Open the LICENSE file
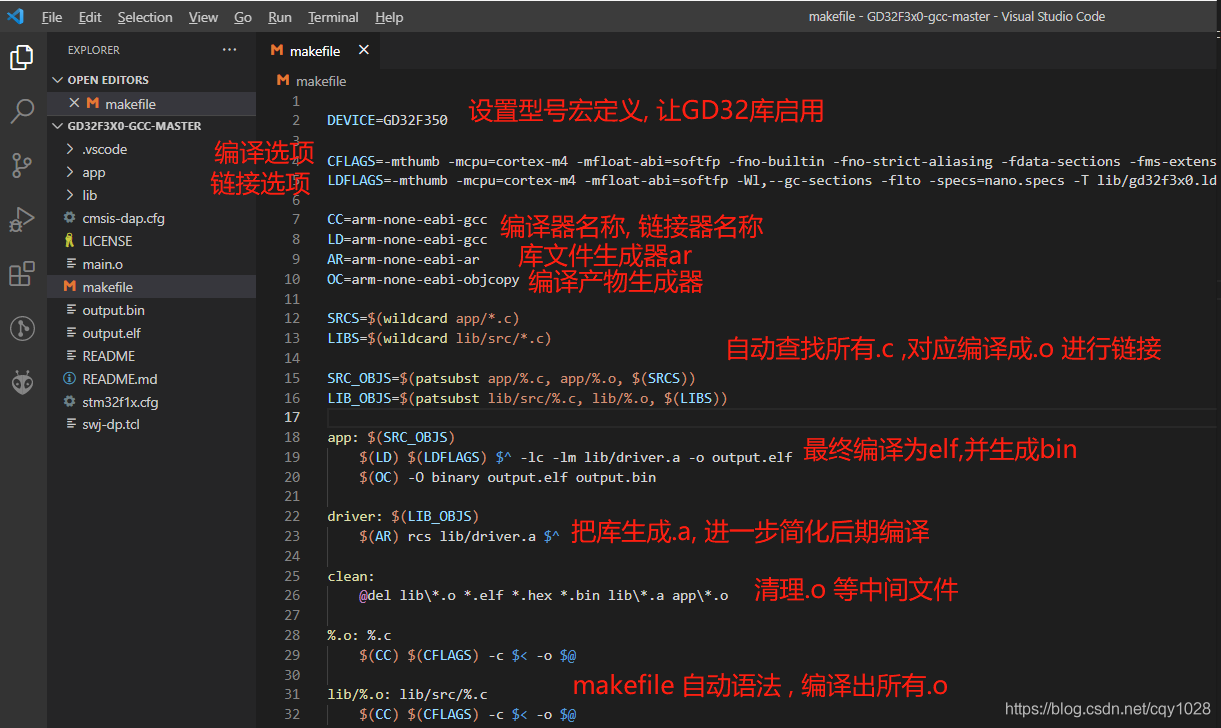Screen dimensions: 1221x728 click(151, 241)
